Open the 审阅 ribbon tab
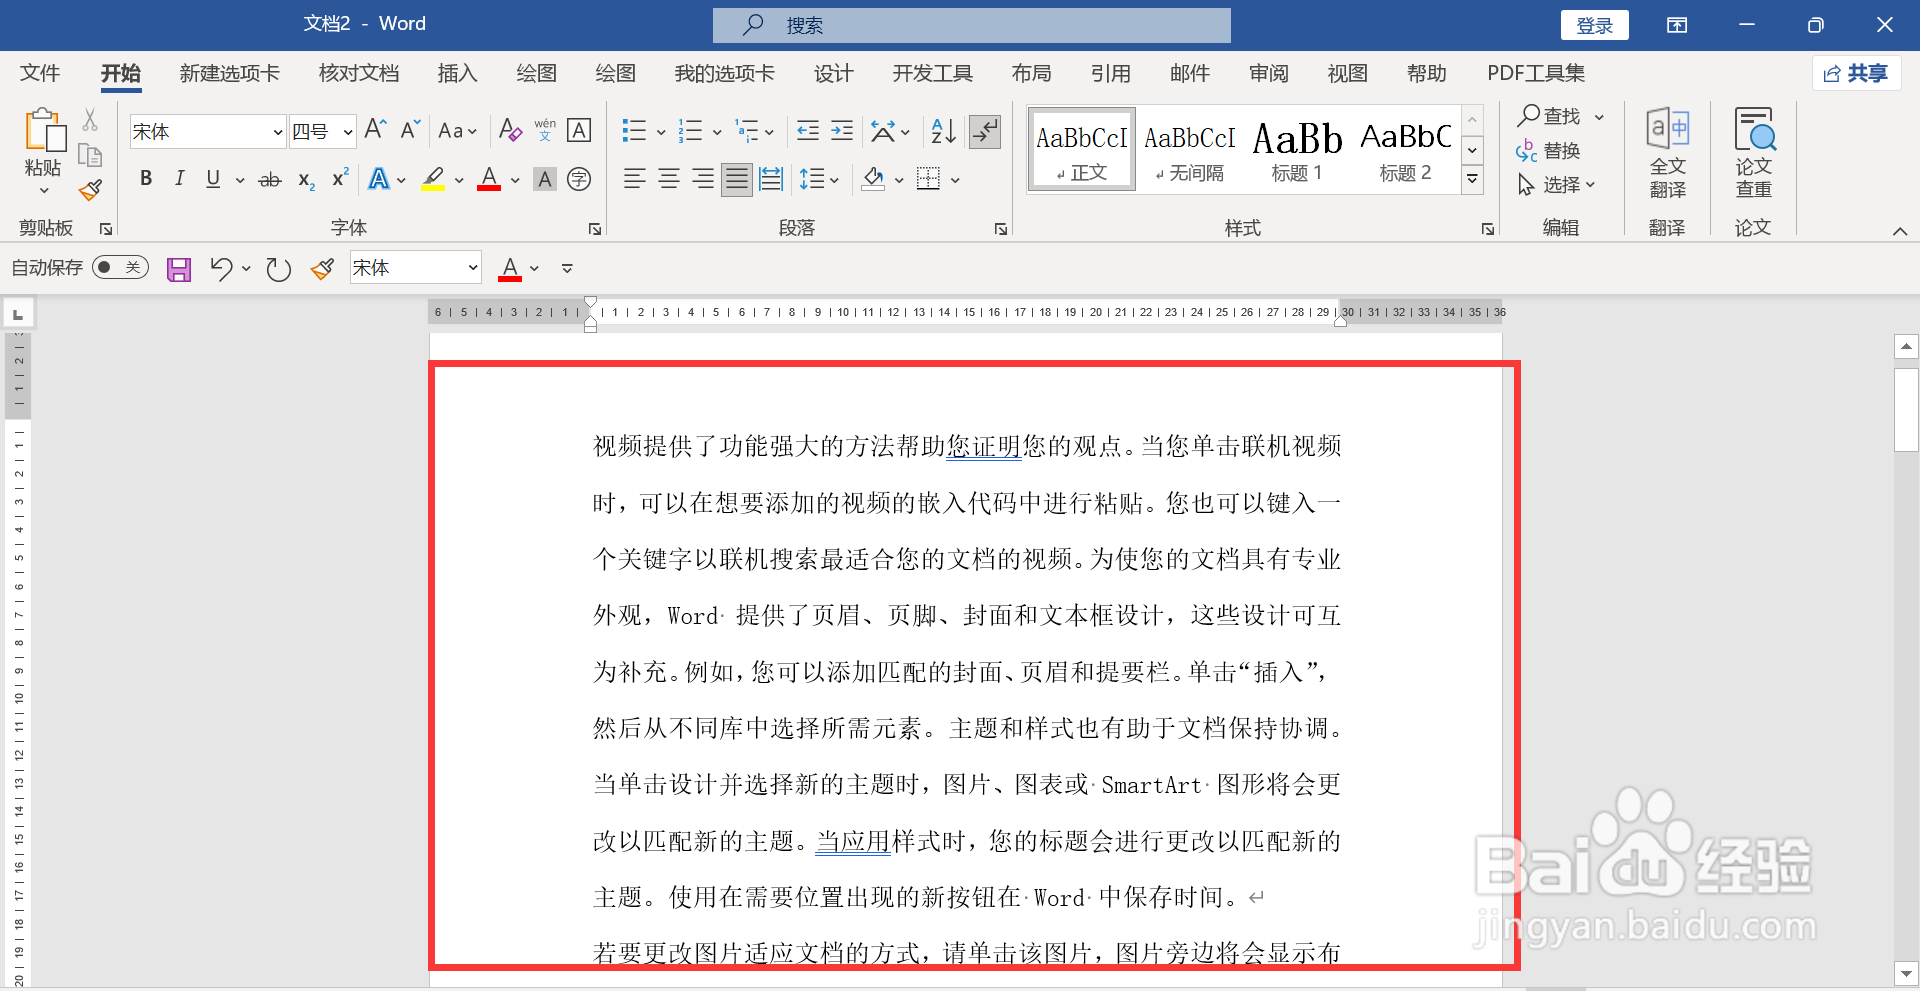 1267,73
